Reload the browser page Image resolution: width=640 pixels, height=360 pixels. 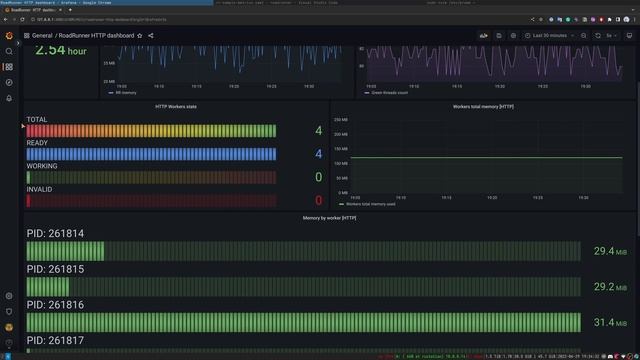point(22,20)
